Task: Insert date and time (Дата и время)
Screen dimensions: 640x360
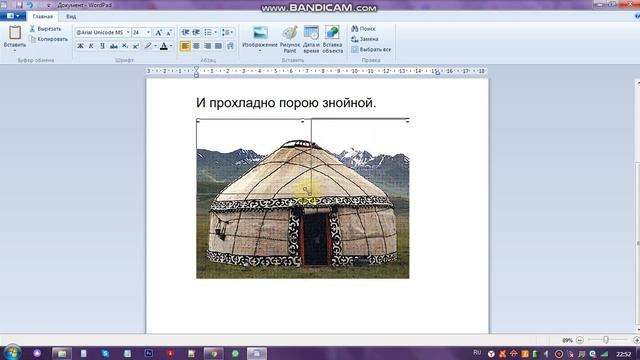Action: click(x=311, y=39)
